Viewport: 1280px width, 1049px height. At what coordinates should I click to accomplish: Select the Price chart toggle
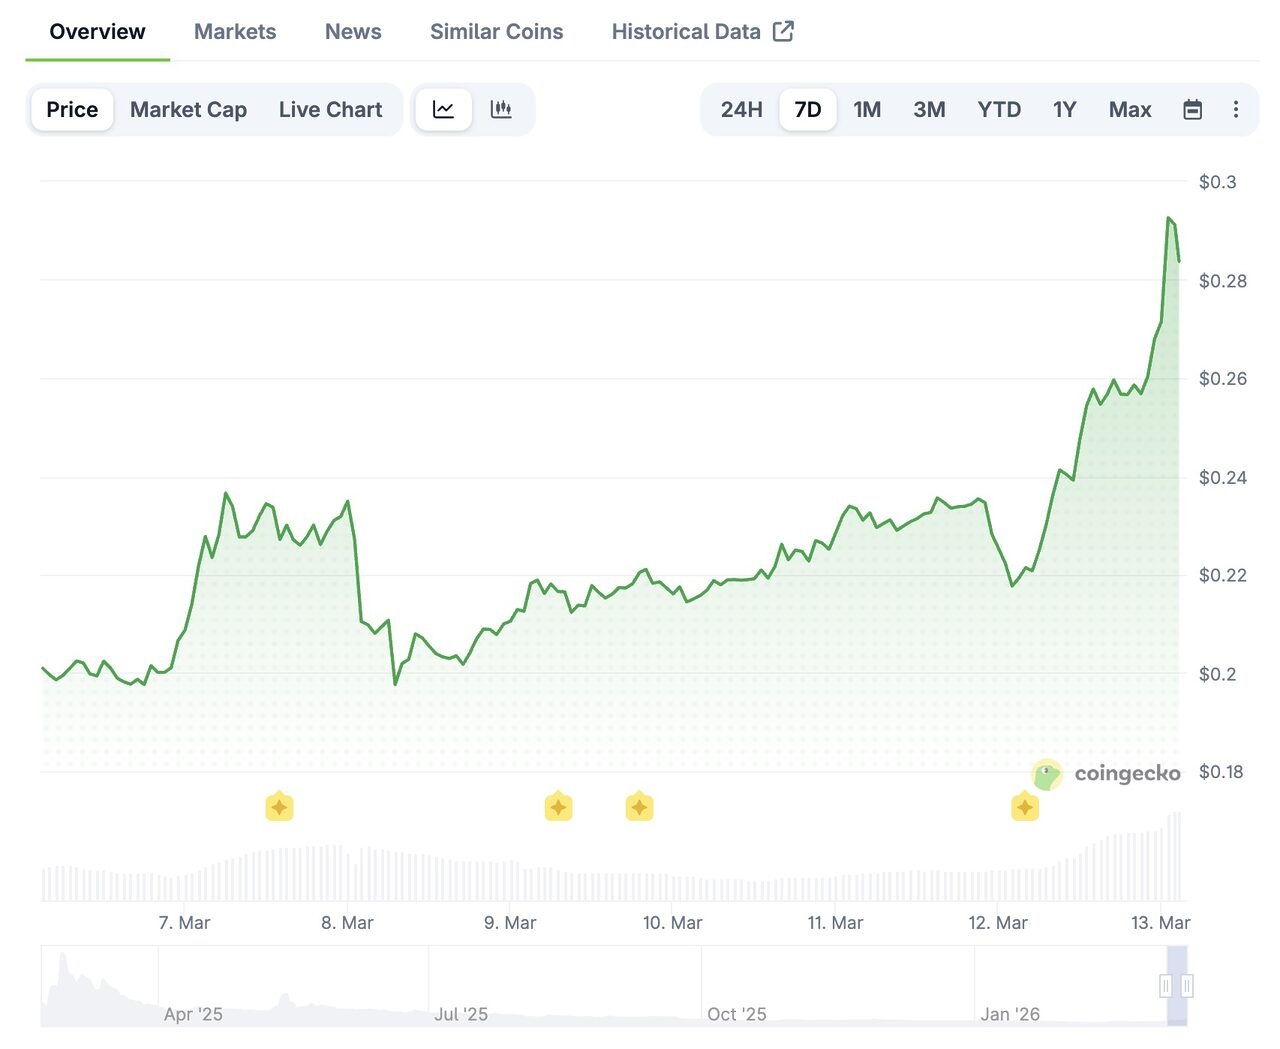(x=72, y=109)
